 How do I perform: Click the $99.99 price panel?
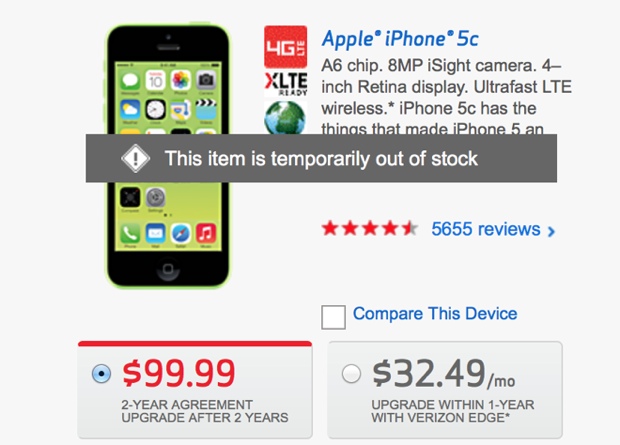[195, 390]
